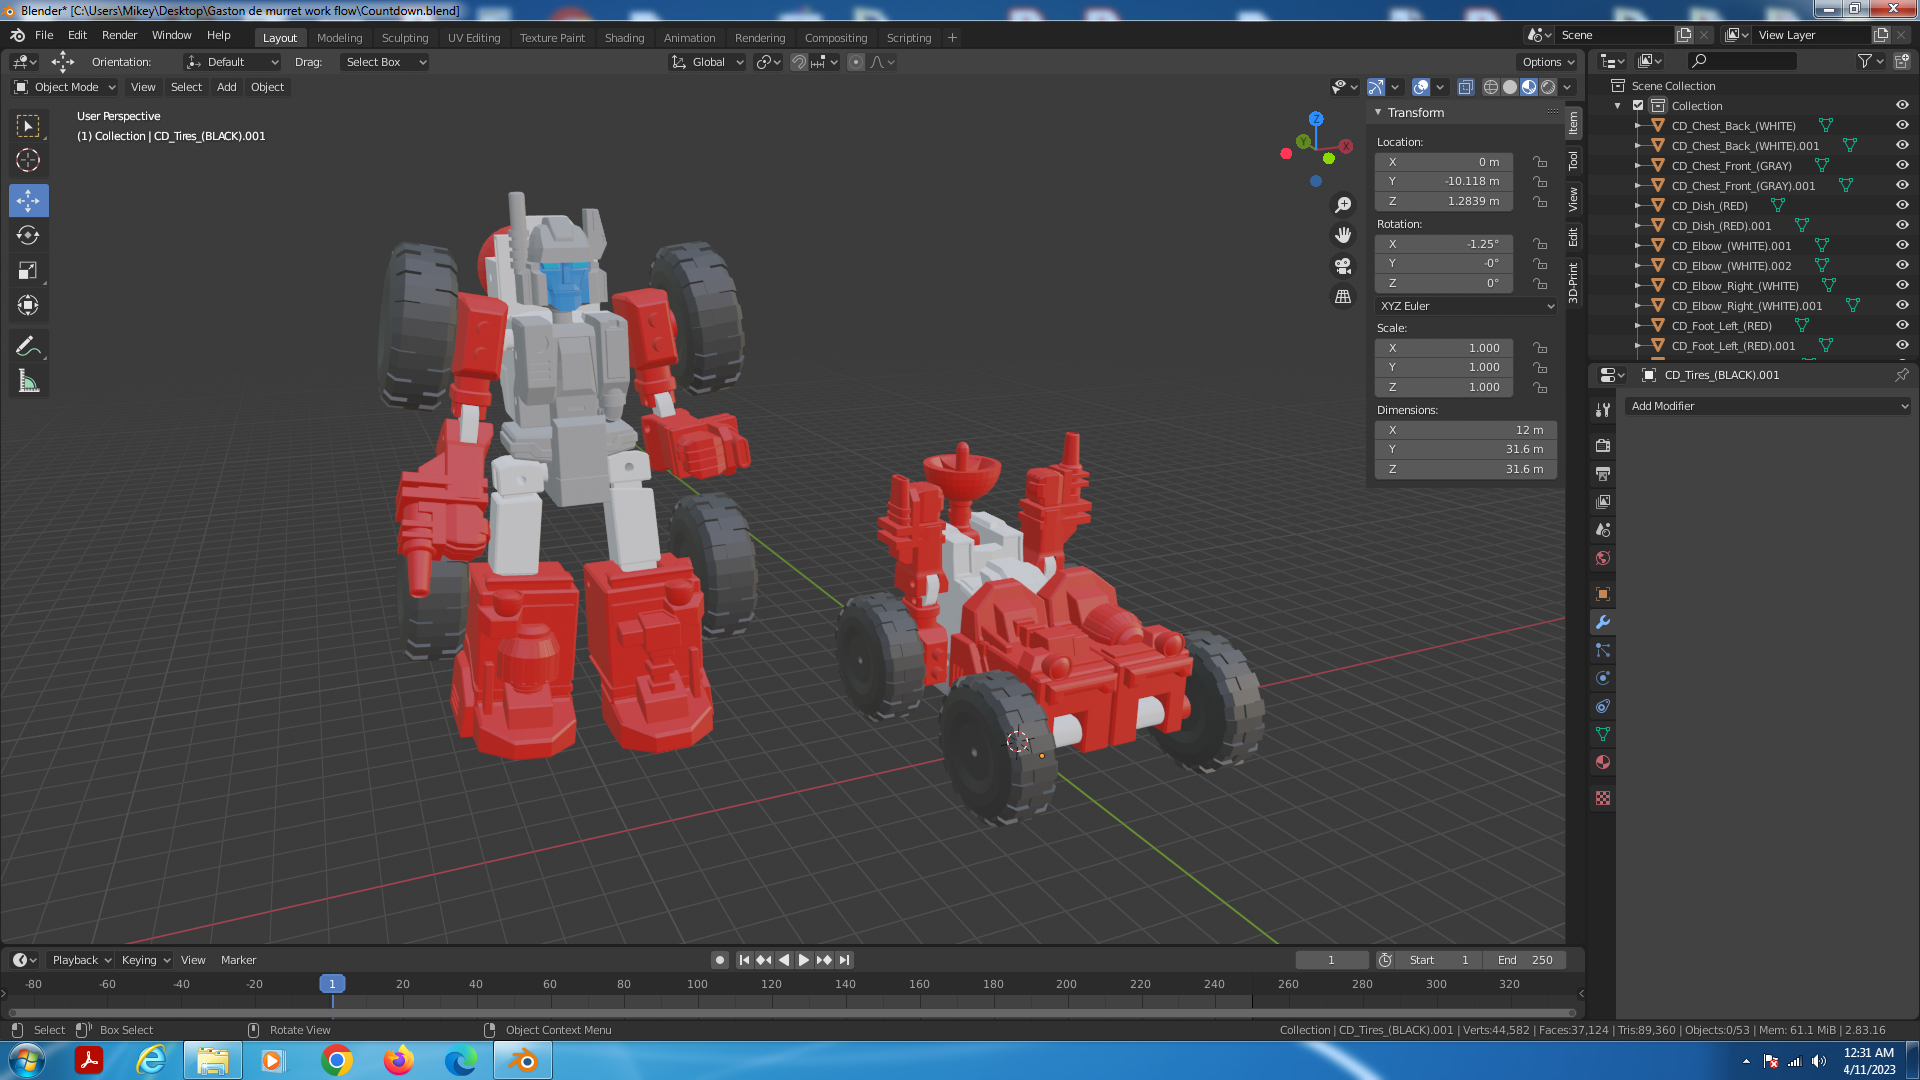Open Firefox from the taskbar
Screen dimensions: 1920x1080
pyautogui.click(x=399, y=1060)
